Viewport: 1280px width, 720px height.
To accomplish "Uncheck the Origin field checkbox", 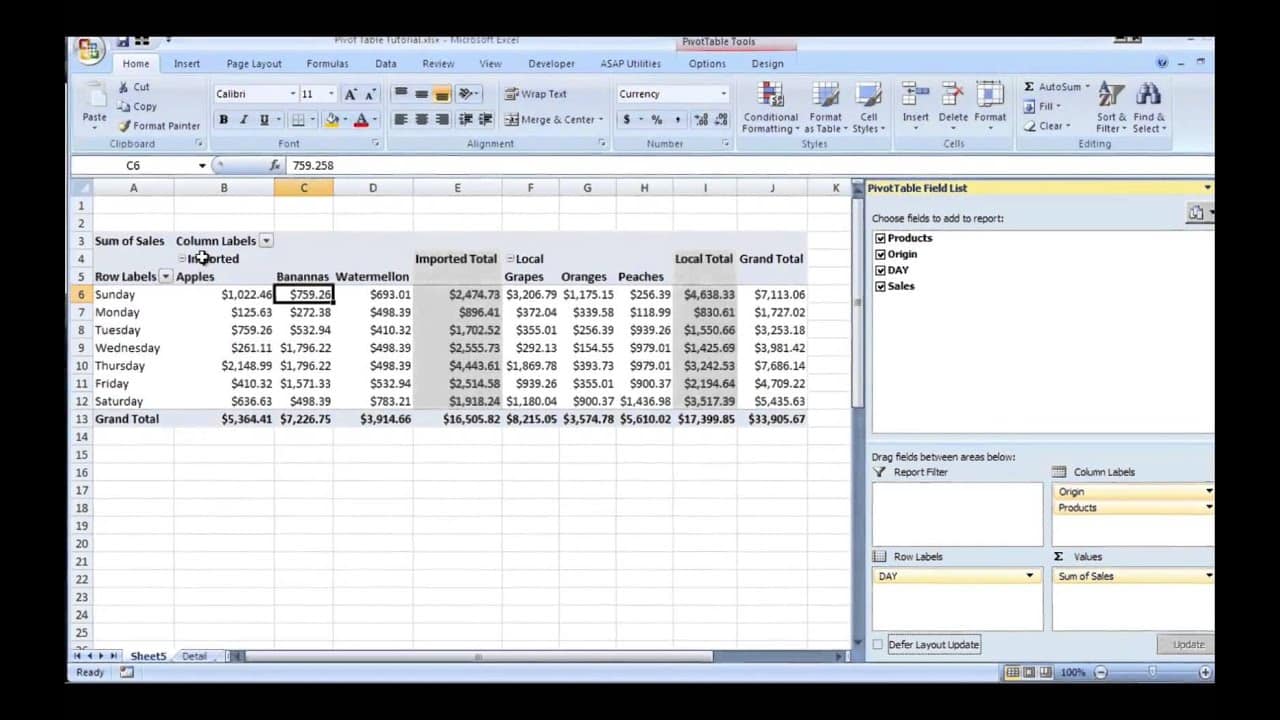I will 880,254.
